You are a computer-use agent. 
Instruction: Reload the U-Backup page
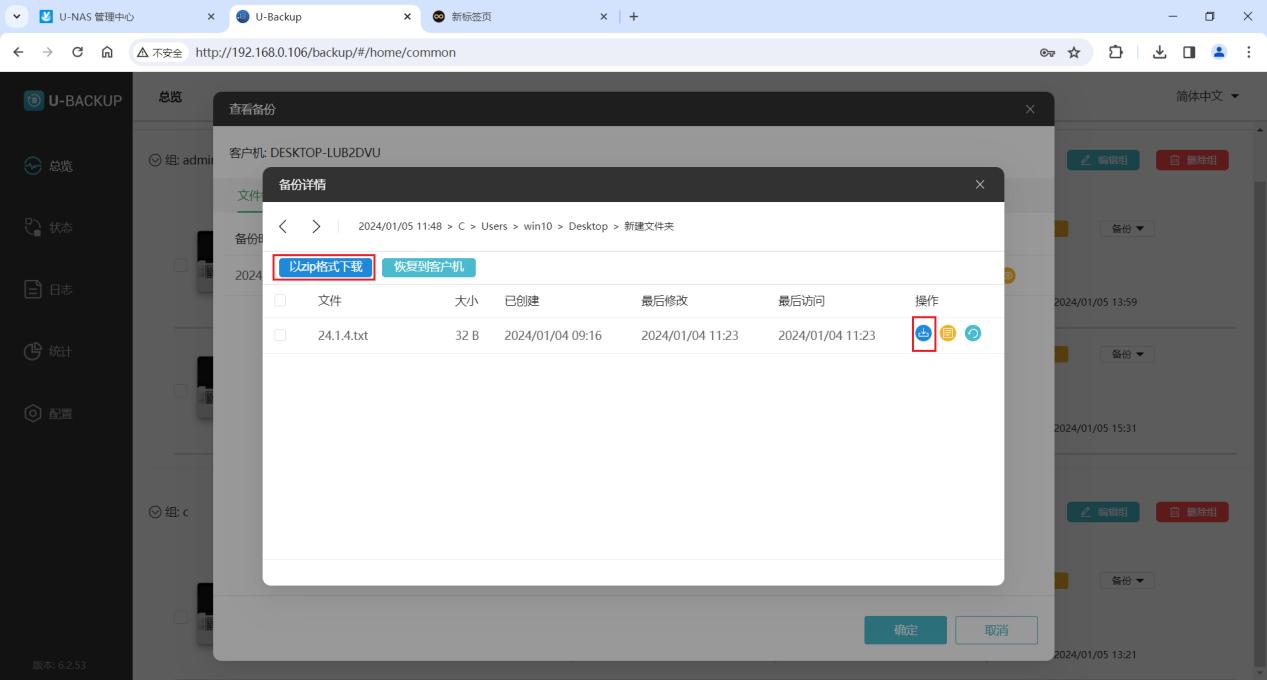78,52
